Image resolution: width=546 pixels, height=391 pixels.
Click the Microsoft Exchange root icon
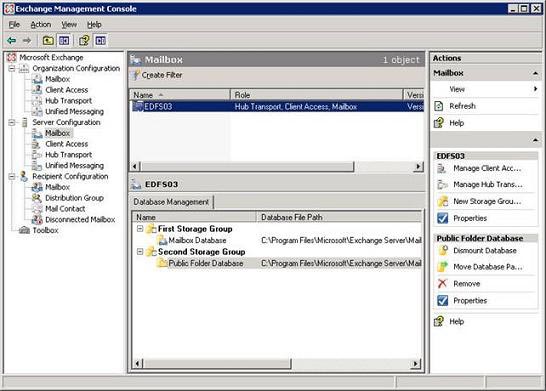click(x=12, y=57)
